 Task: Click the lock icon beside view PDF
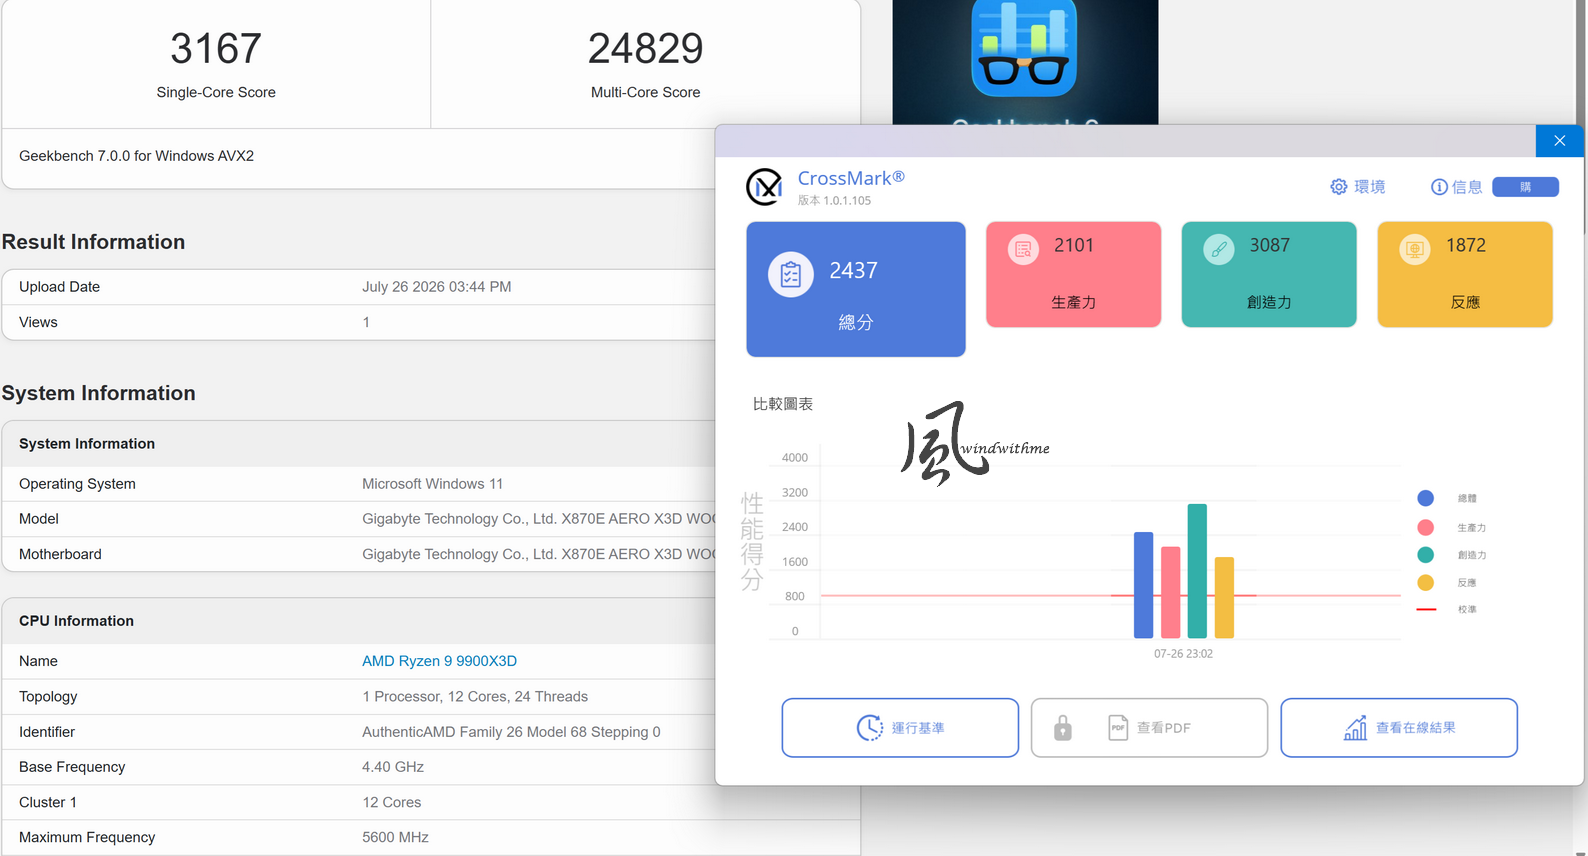tap(1063, 728)
